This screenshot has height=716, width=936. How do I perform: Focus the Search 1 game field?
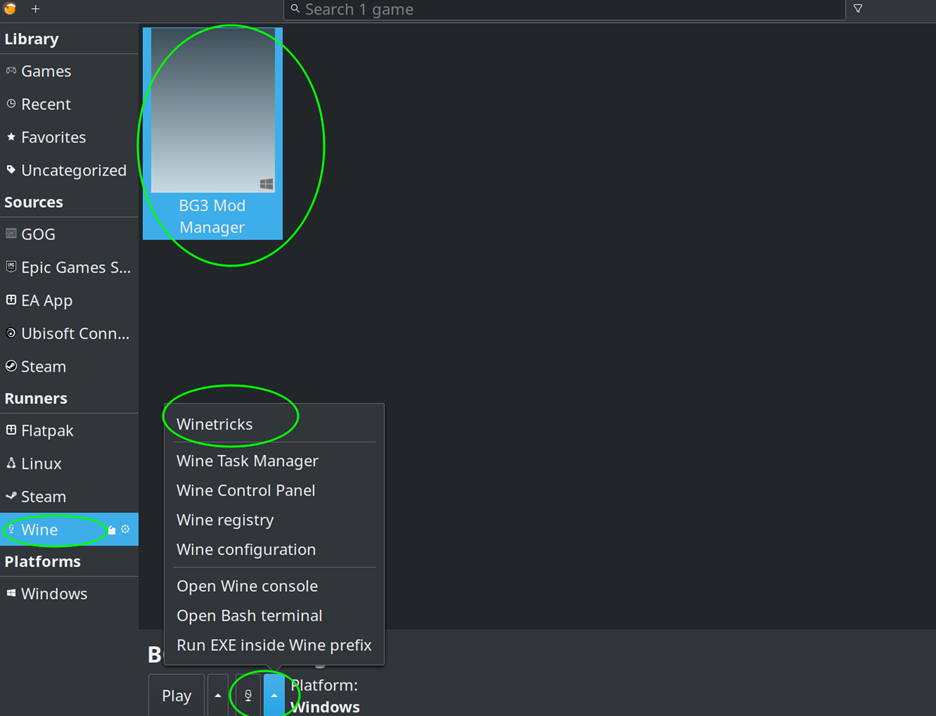click(564, 10)
